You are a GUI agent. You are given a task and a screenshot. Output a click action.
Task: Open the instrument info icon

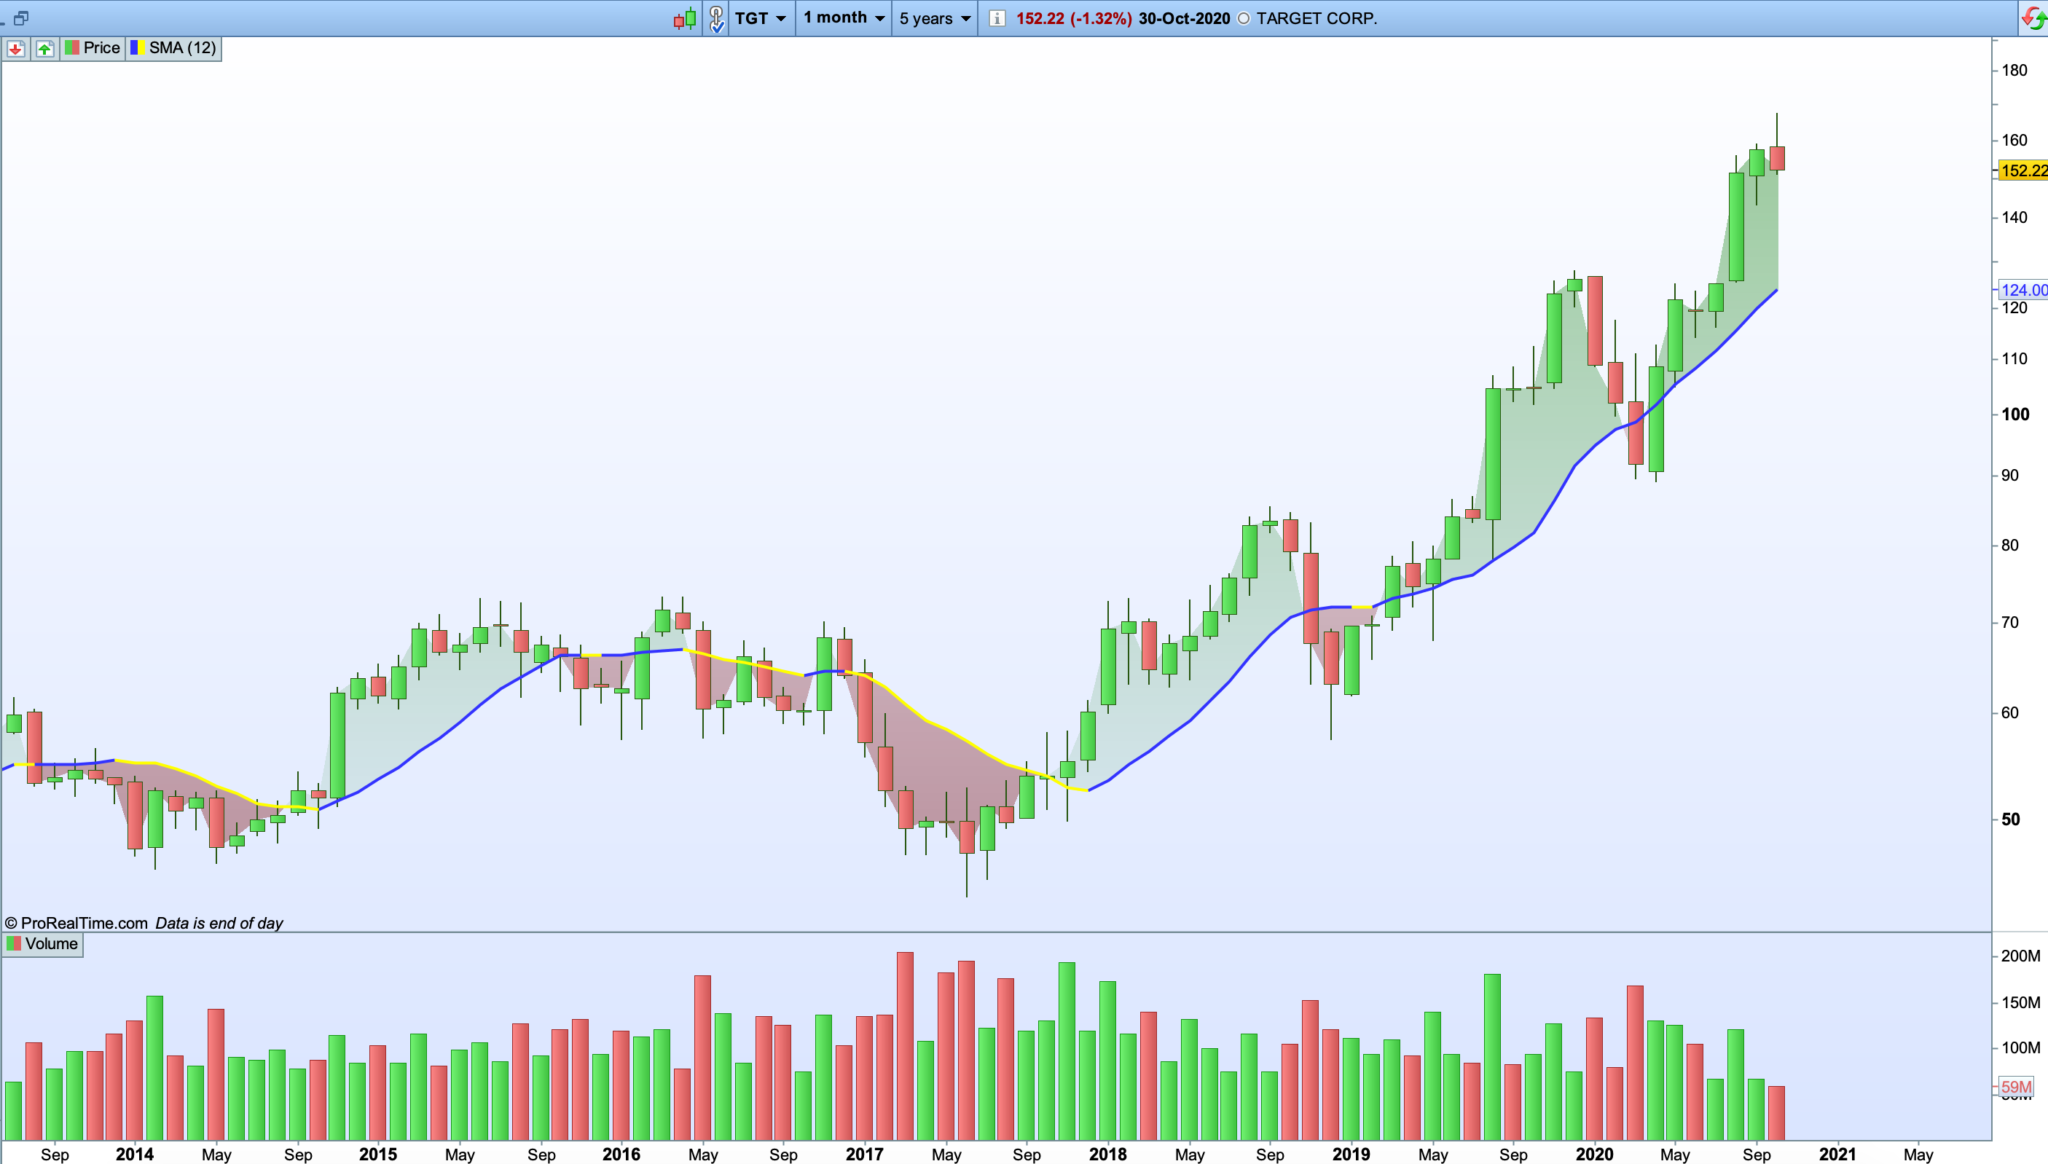(x=996, y=18)
